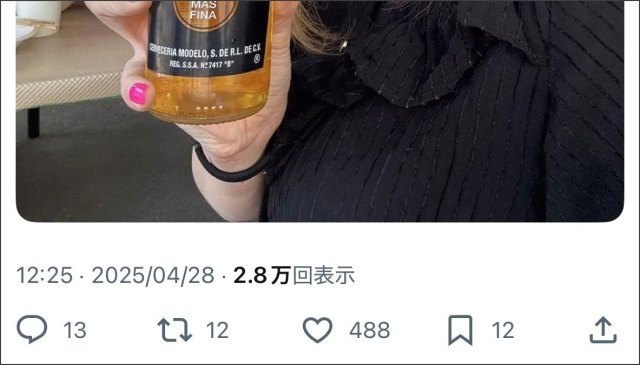Click the MAS FINA bottle label in photo
This screenshot has height=365, width=640.
tap(203, 10)
